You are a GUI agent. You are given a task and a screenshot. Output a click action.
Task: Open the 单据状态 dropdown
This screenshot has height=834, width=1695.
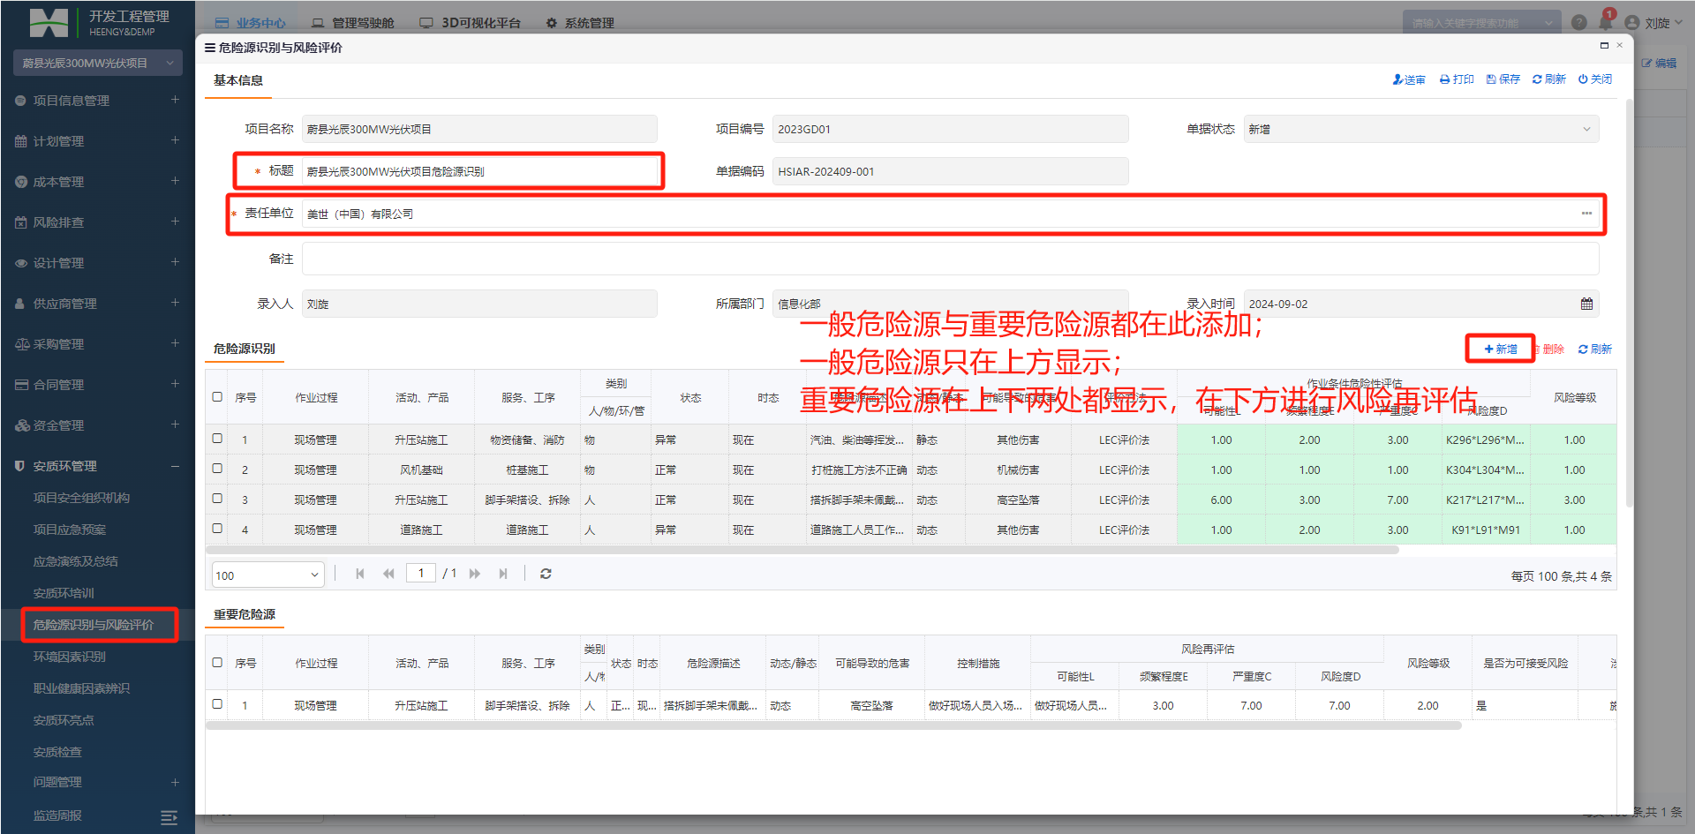pyautogui.click(x=1421, y=129)
